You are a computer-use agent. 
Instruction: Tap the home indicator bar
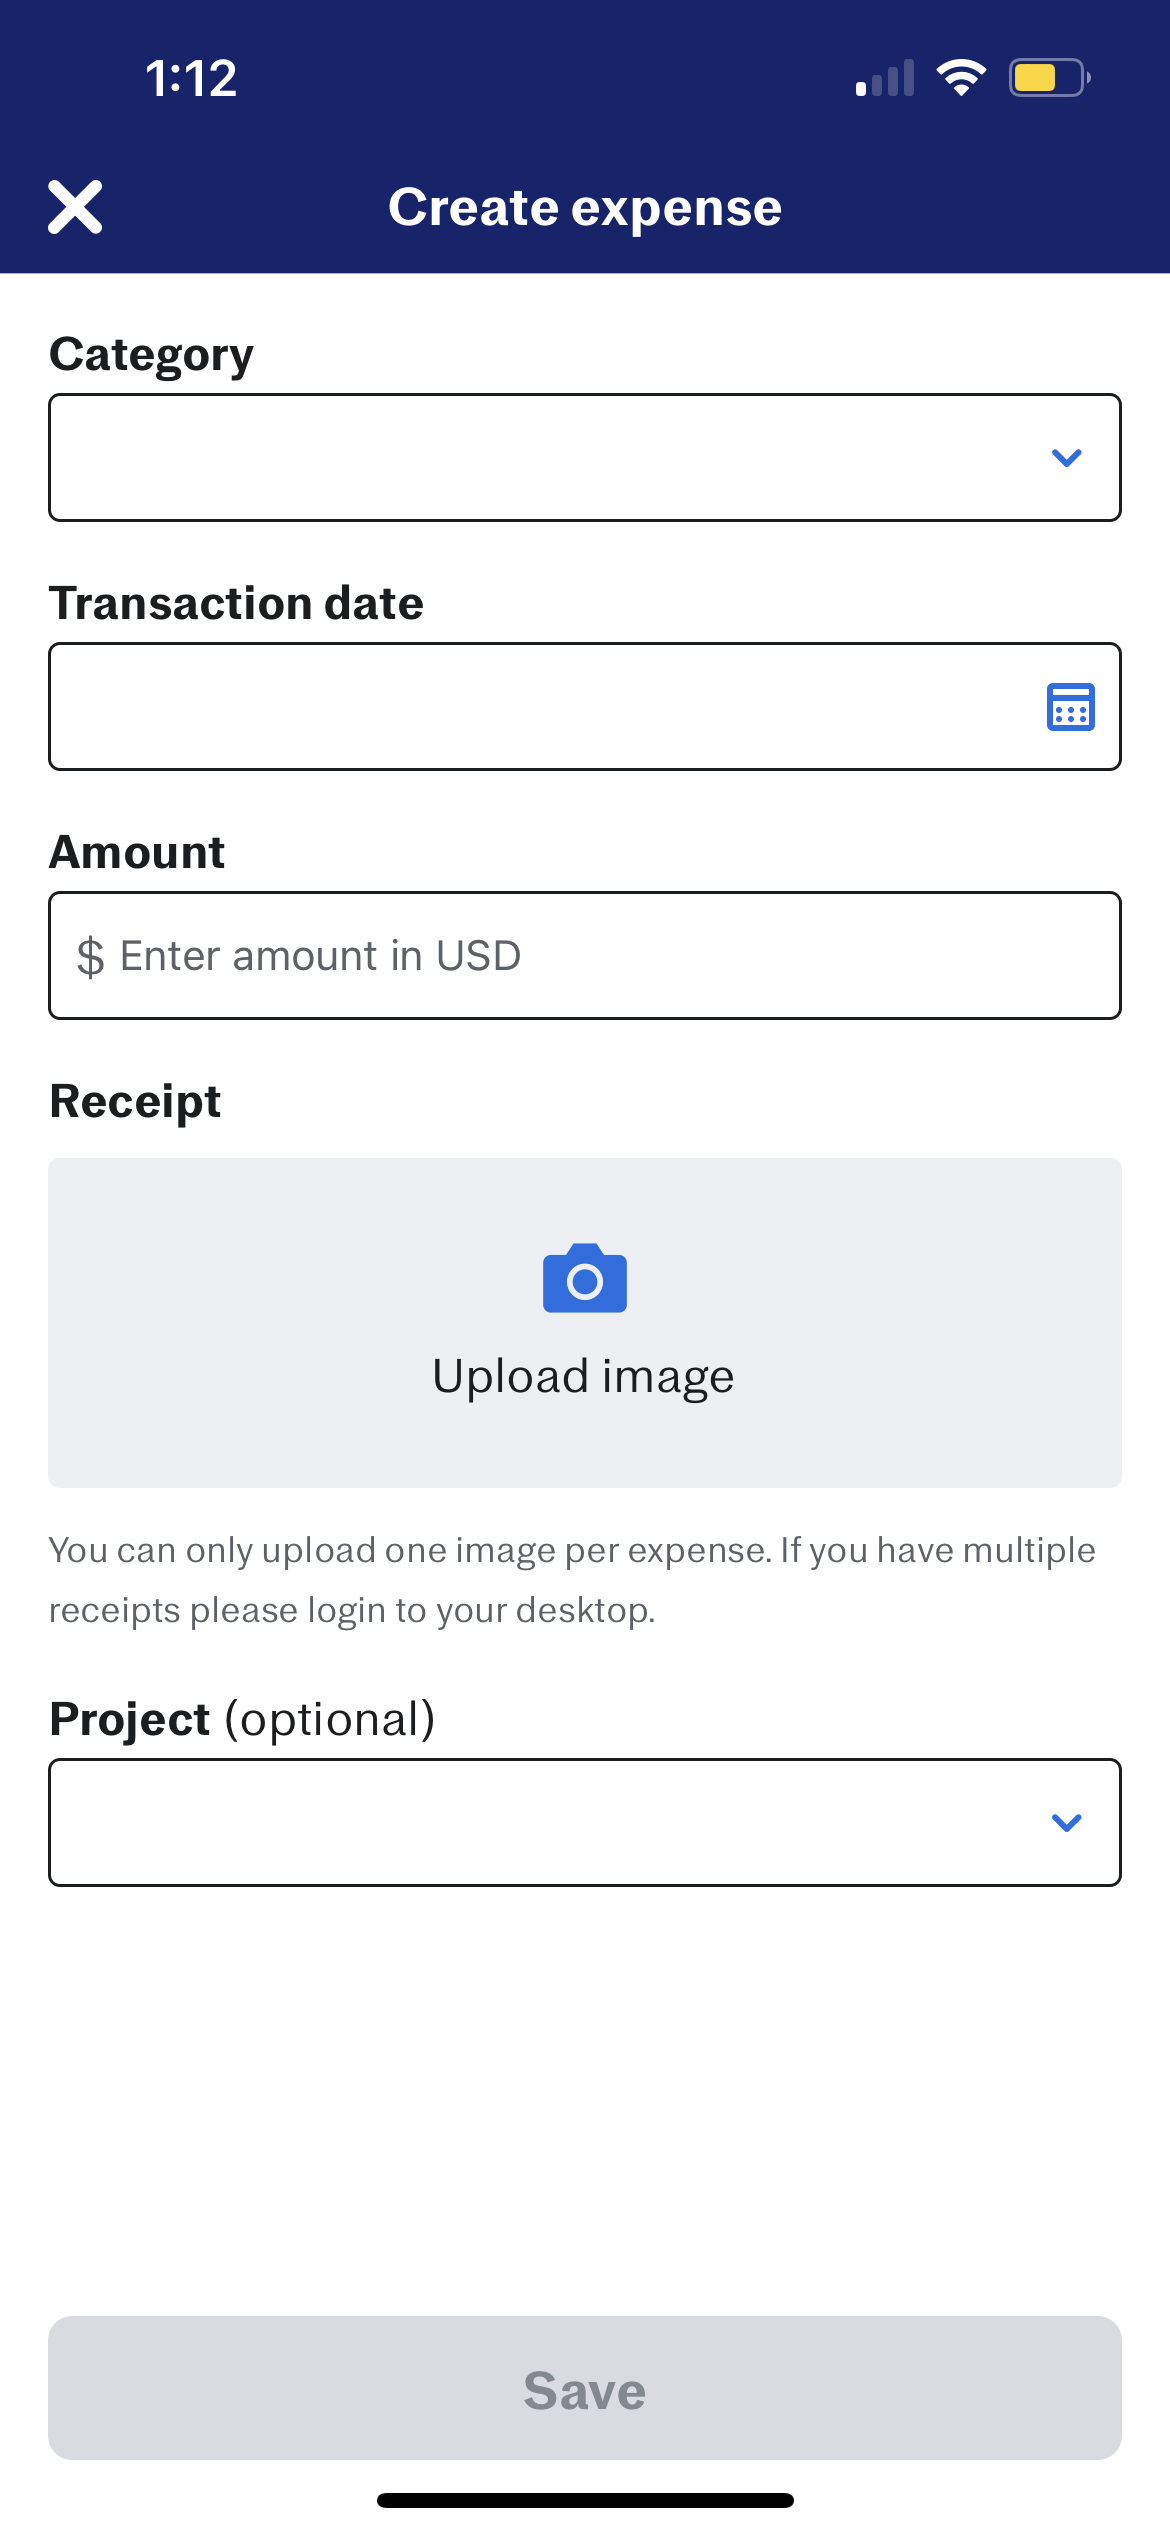(585, 2500)
